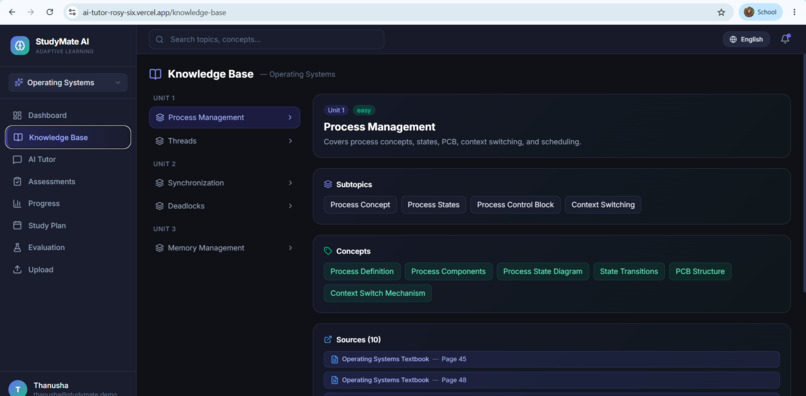Click the green easy difficulty badge
The height and width of the screenshot is (396, 806).
tap(364, 110)
